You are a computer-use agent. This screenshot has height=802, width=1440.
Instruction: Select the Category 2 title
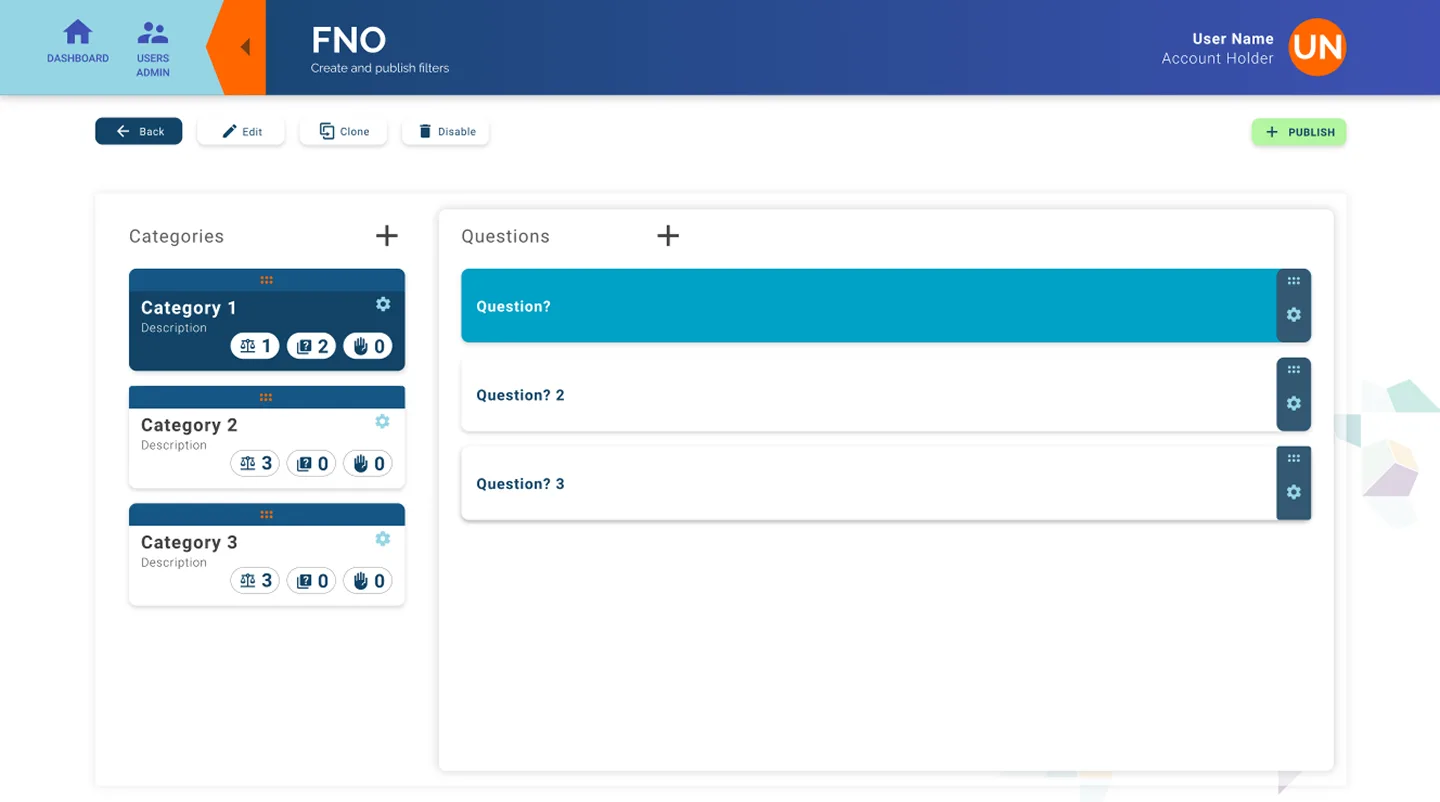(x=189, y=425)
